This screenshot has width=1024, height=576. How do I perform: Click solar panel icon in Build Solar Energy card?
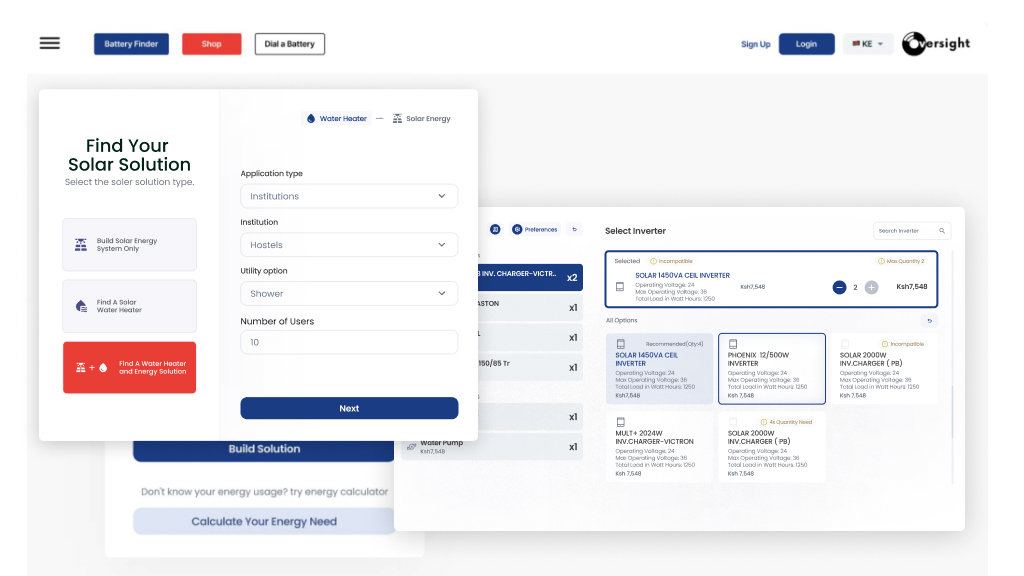tap(81, 245)
